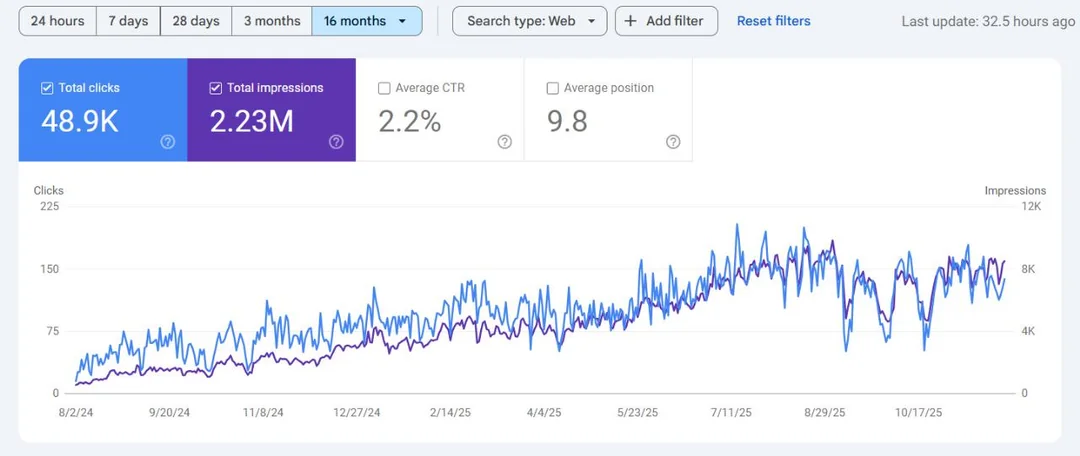Click the Reset filters link
The image size is (1080, 456).
(x=773, y=21)
